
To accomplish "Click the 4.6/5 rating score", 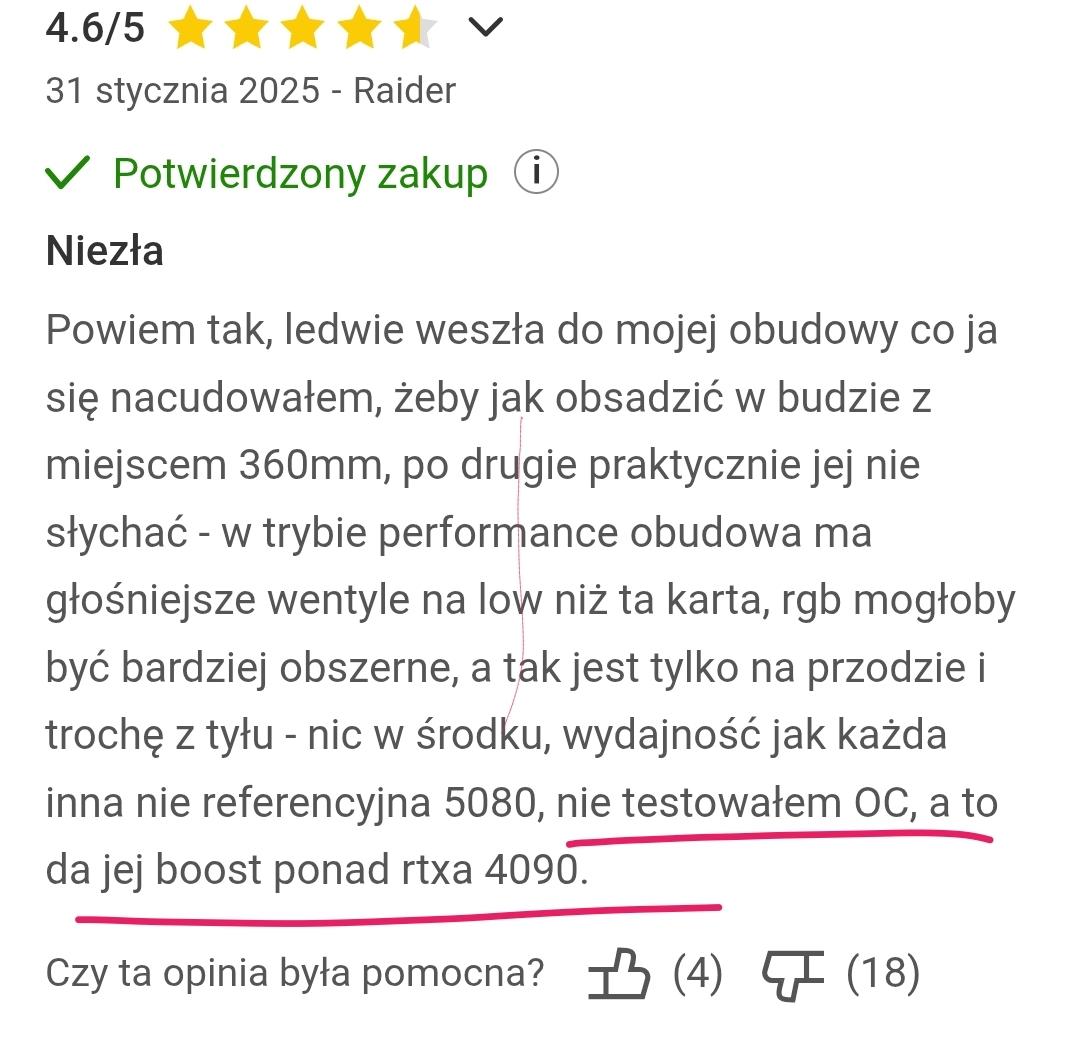I will coord(95,28).
